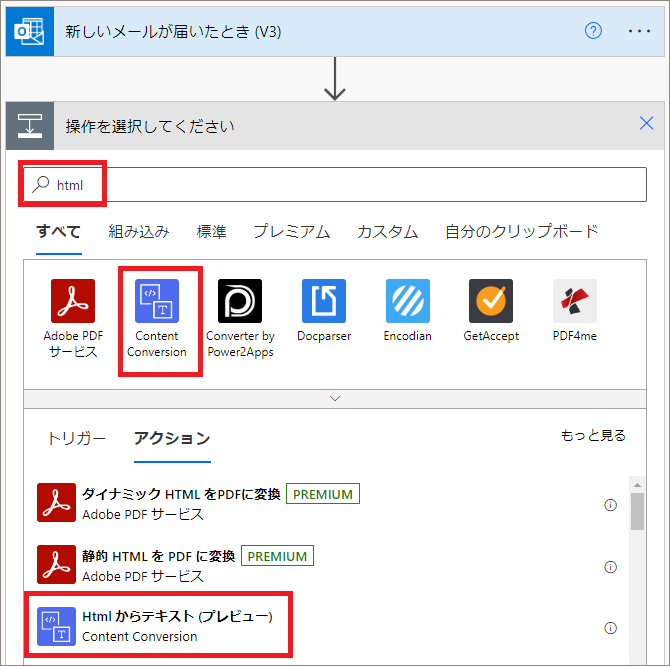The image size is (670, 666).
Task: Switch to the 標準 tab
Action: point(211,232)
